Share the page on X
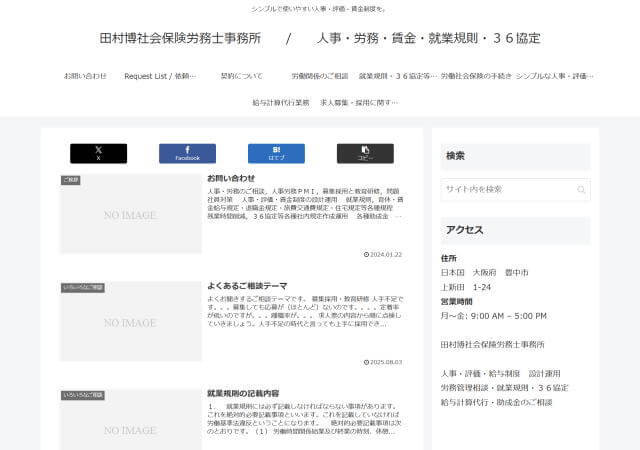 coord(98,154)
